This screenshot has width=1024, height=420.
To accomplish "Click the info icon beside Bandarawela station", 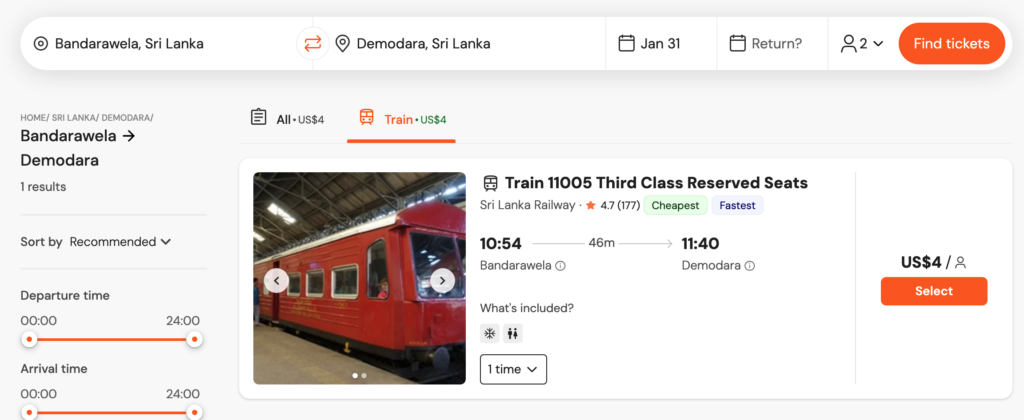I will pyautogui.click(x=561, y=266).
